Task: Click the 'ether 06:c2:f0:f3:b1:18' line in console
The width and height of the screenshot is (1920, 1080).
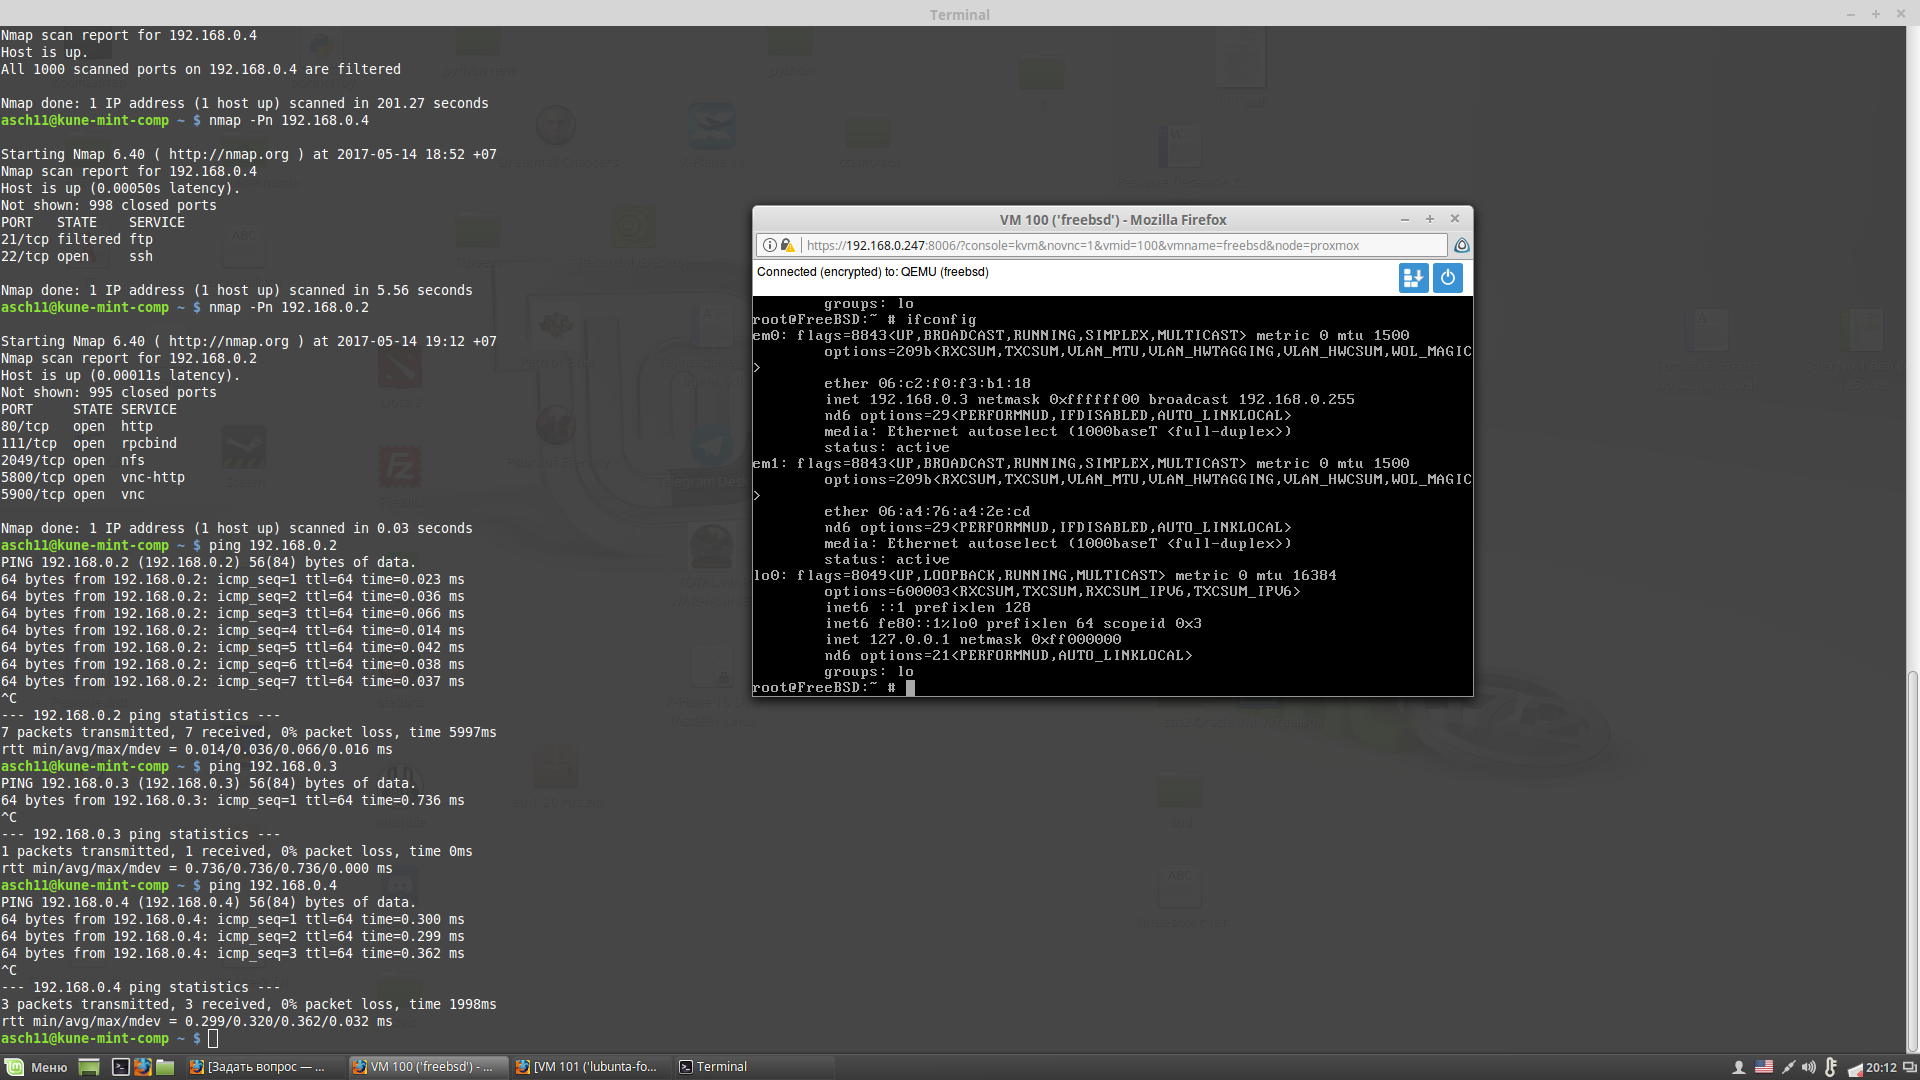Action: [x=927, y=383]
